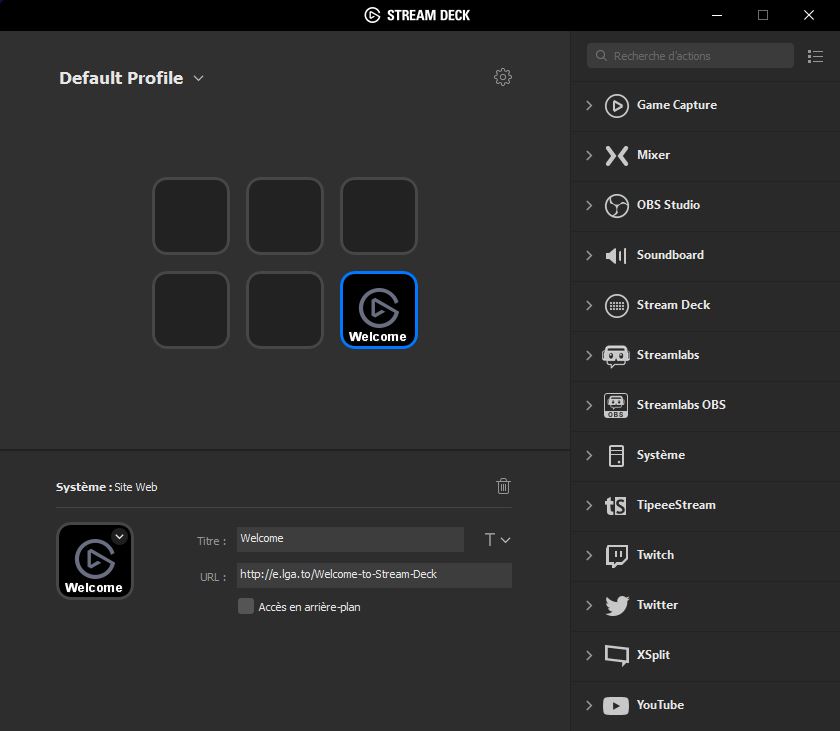840x731 pixels.
Task: Expand the TipeeeStream chevron
Action: click(589, 506)
